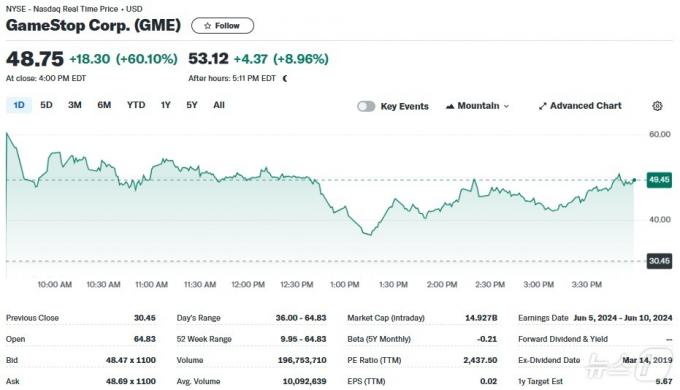The image size is (680, 390).
Task: Click the Avg. Volume value 10,092,639
Action: [x=304, y=381]
